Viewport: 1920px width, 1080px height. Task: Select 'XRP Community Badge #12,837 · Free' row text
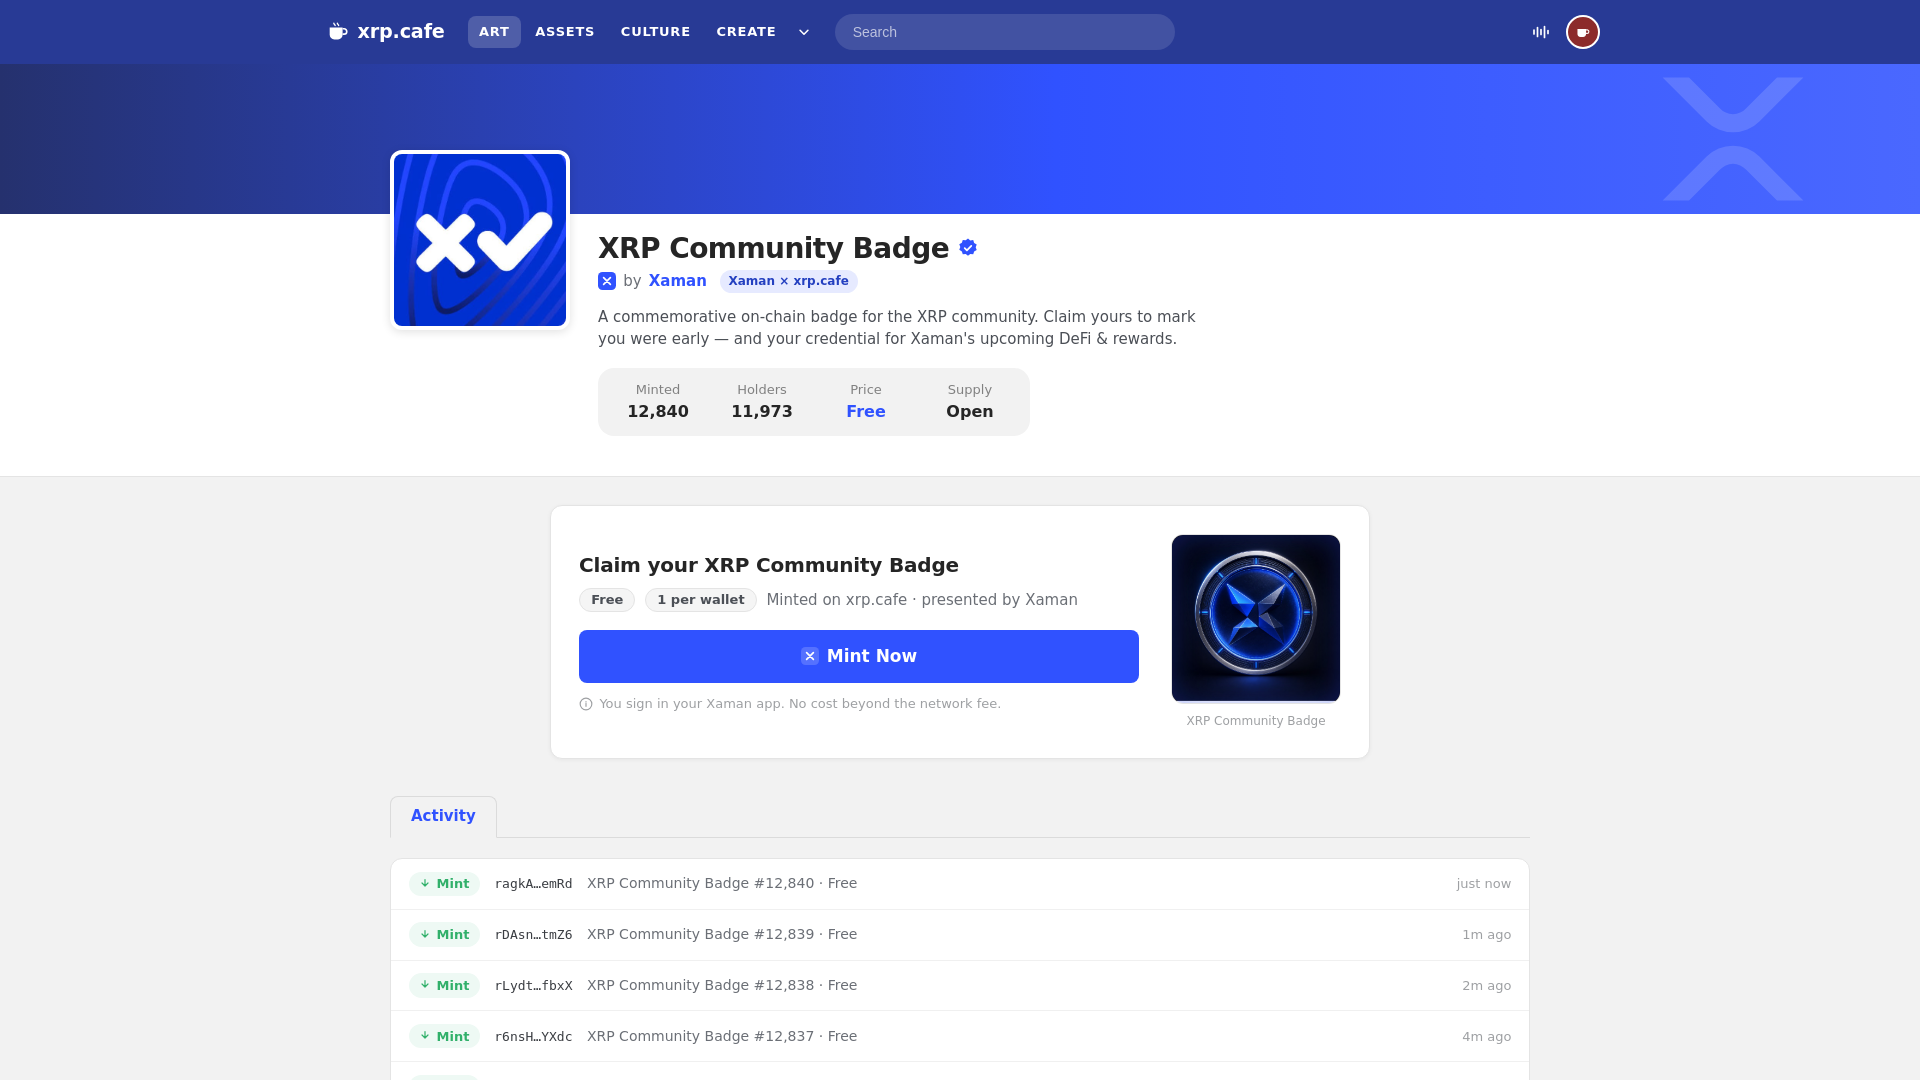click(722, 1036)
